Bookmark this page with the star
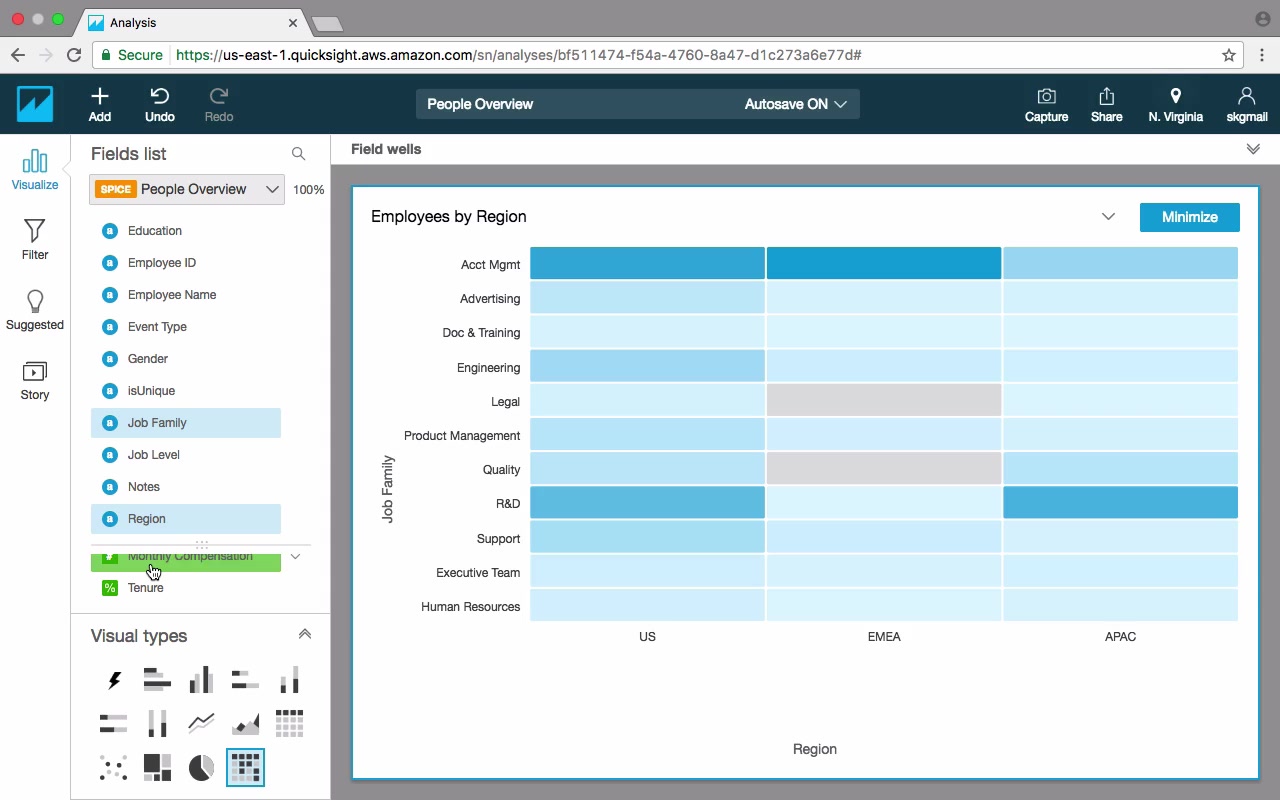The image size is (1280, 800). [1229, 55]
